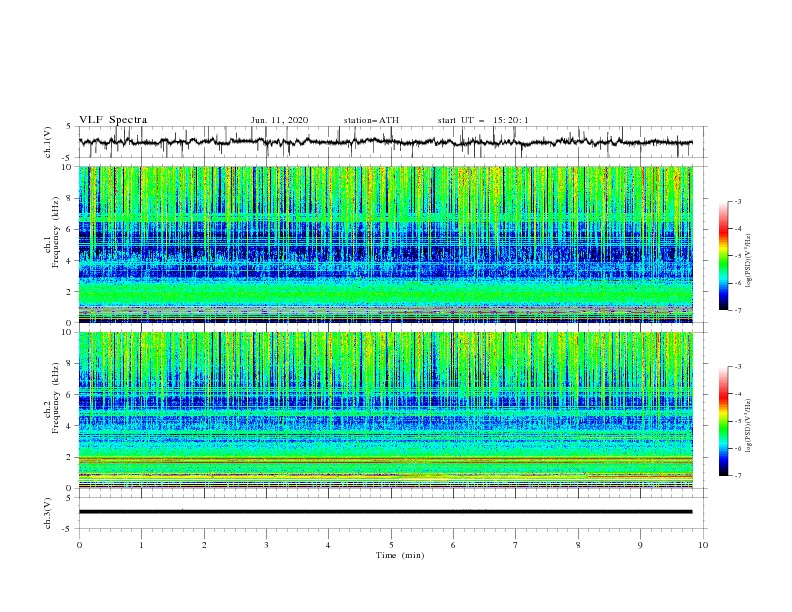
Task: Click the log(PSD) label beside ch.1 colorbar
Action: point(748,261)
